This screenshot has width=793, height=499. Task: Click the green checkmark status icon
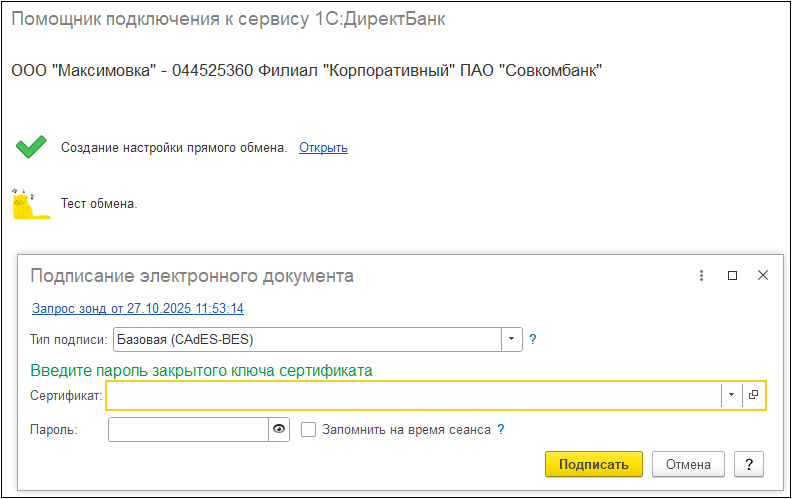(31, 147)
